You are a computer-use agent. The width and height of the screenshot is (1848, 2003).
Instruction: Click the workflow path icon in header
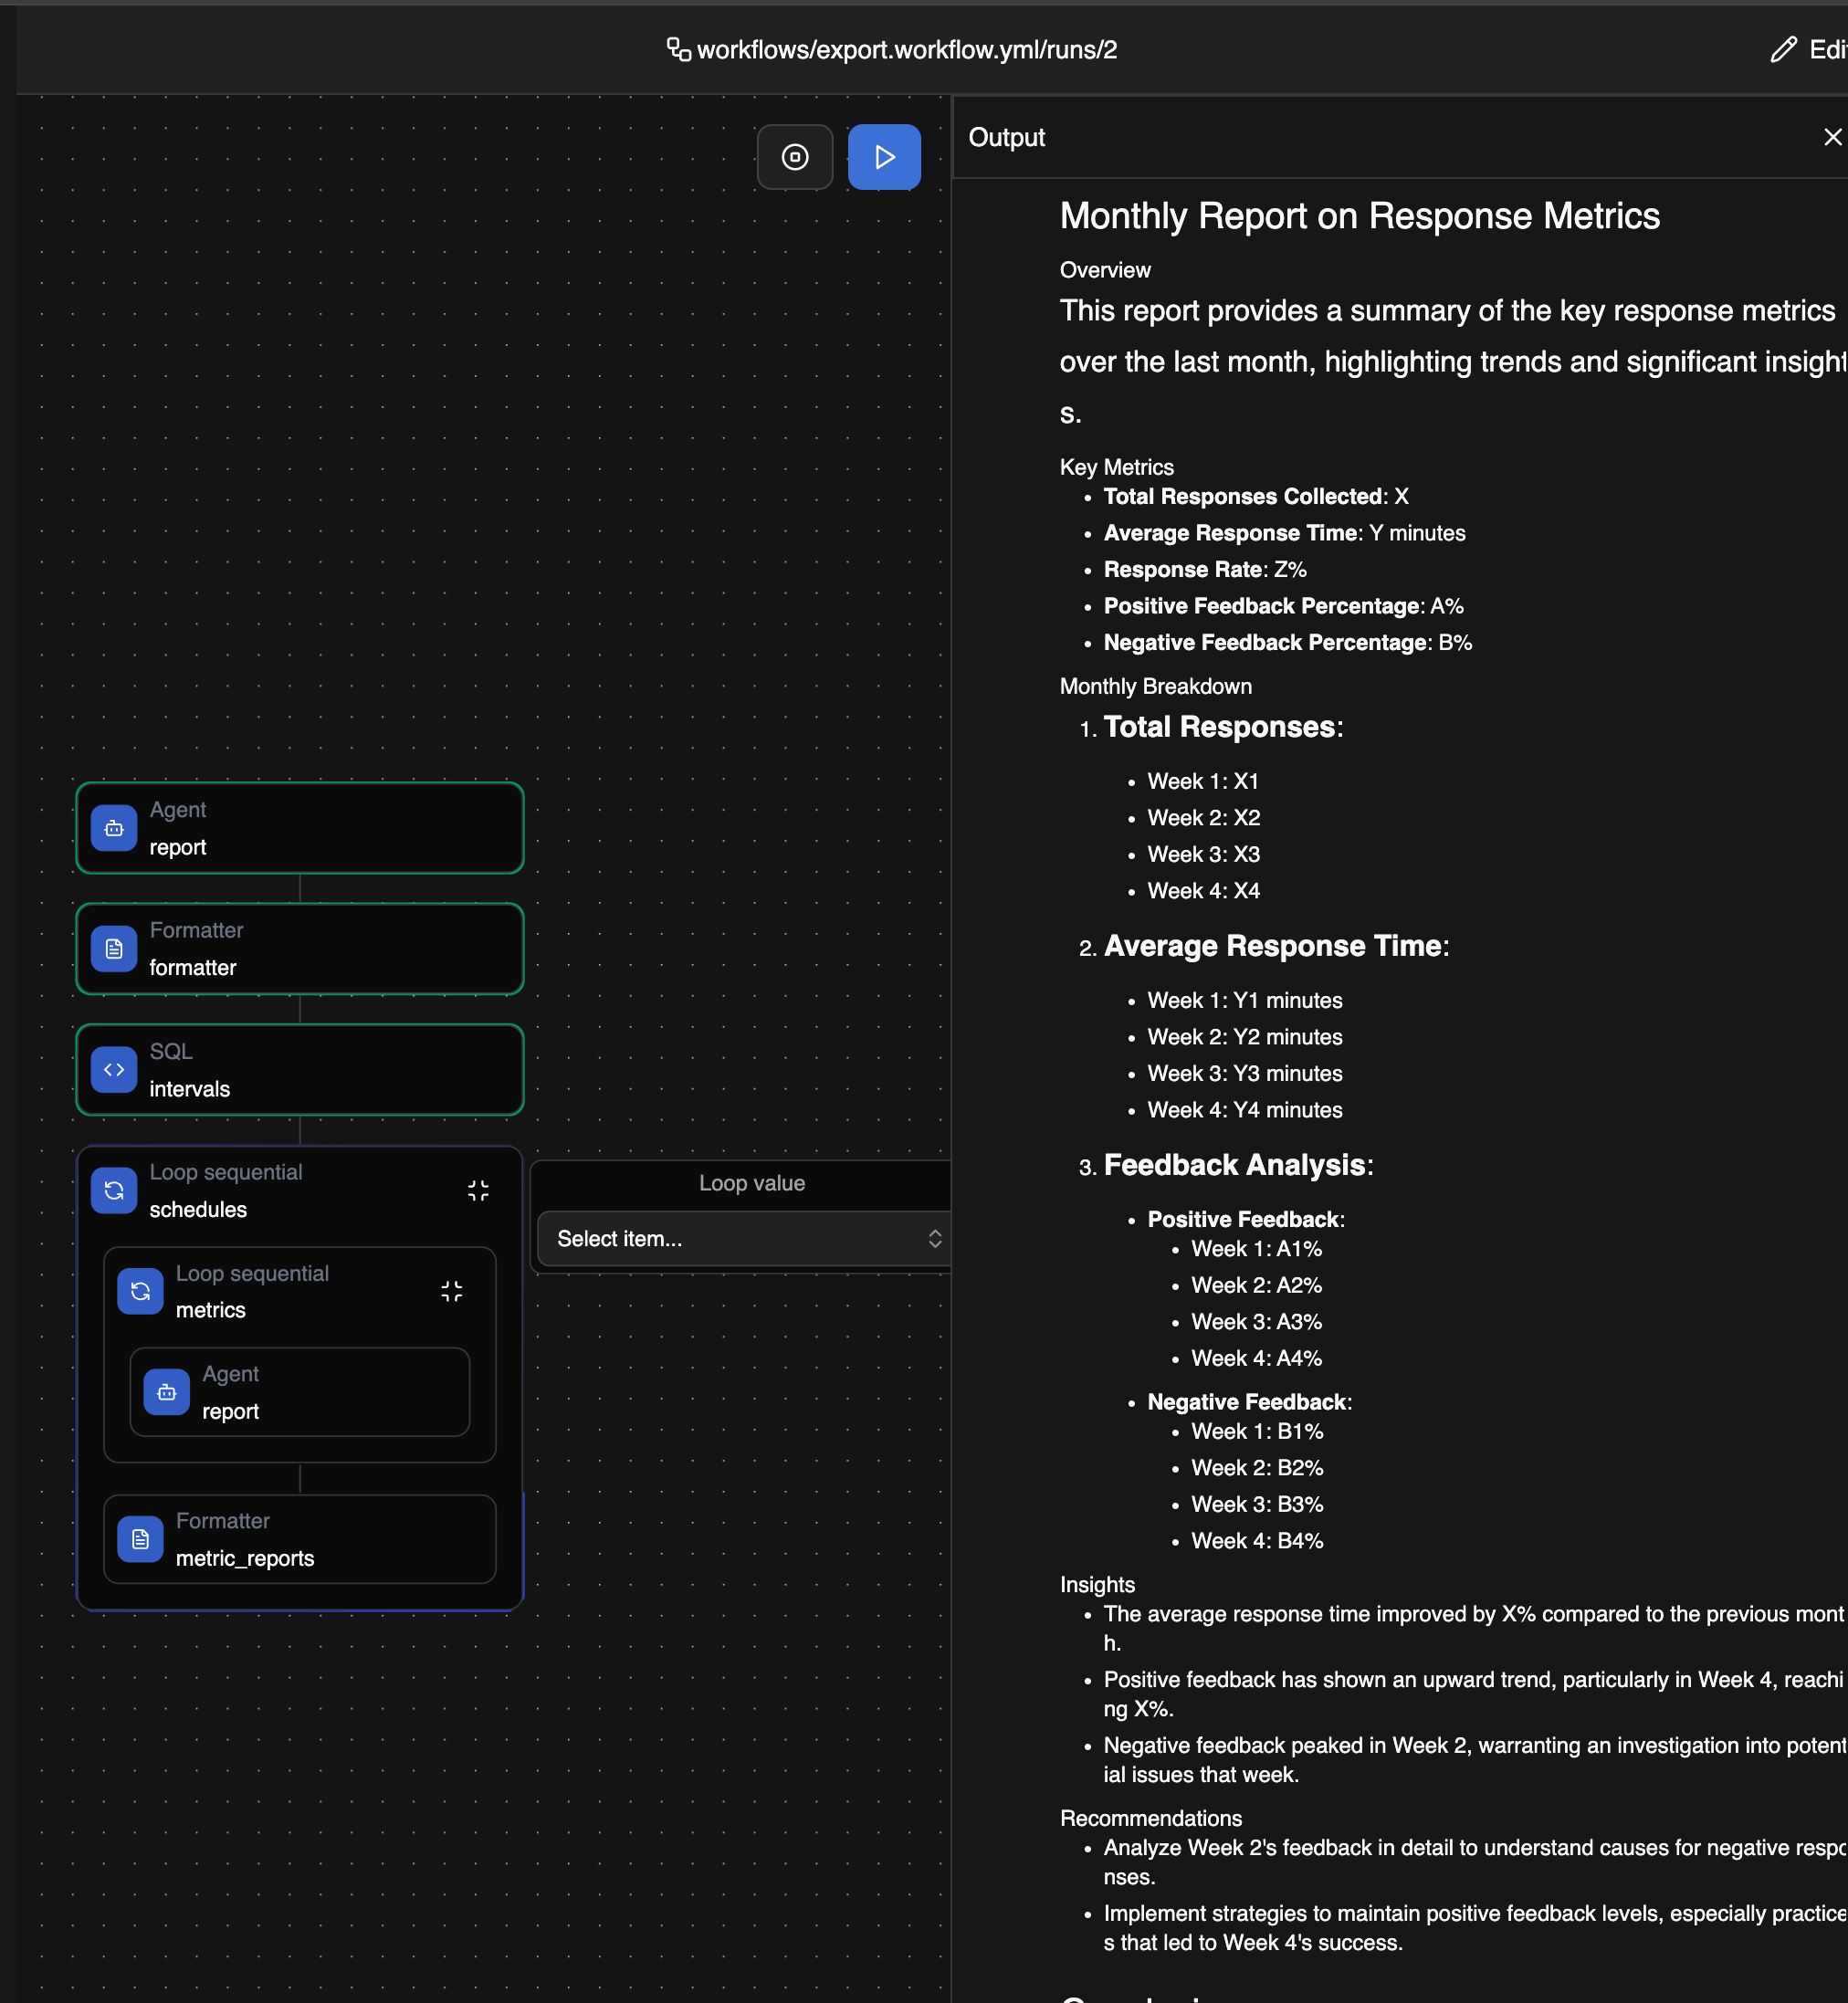point(678,50)
